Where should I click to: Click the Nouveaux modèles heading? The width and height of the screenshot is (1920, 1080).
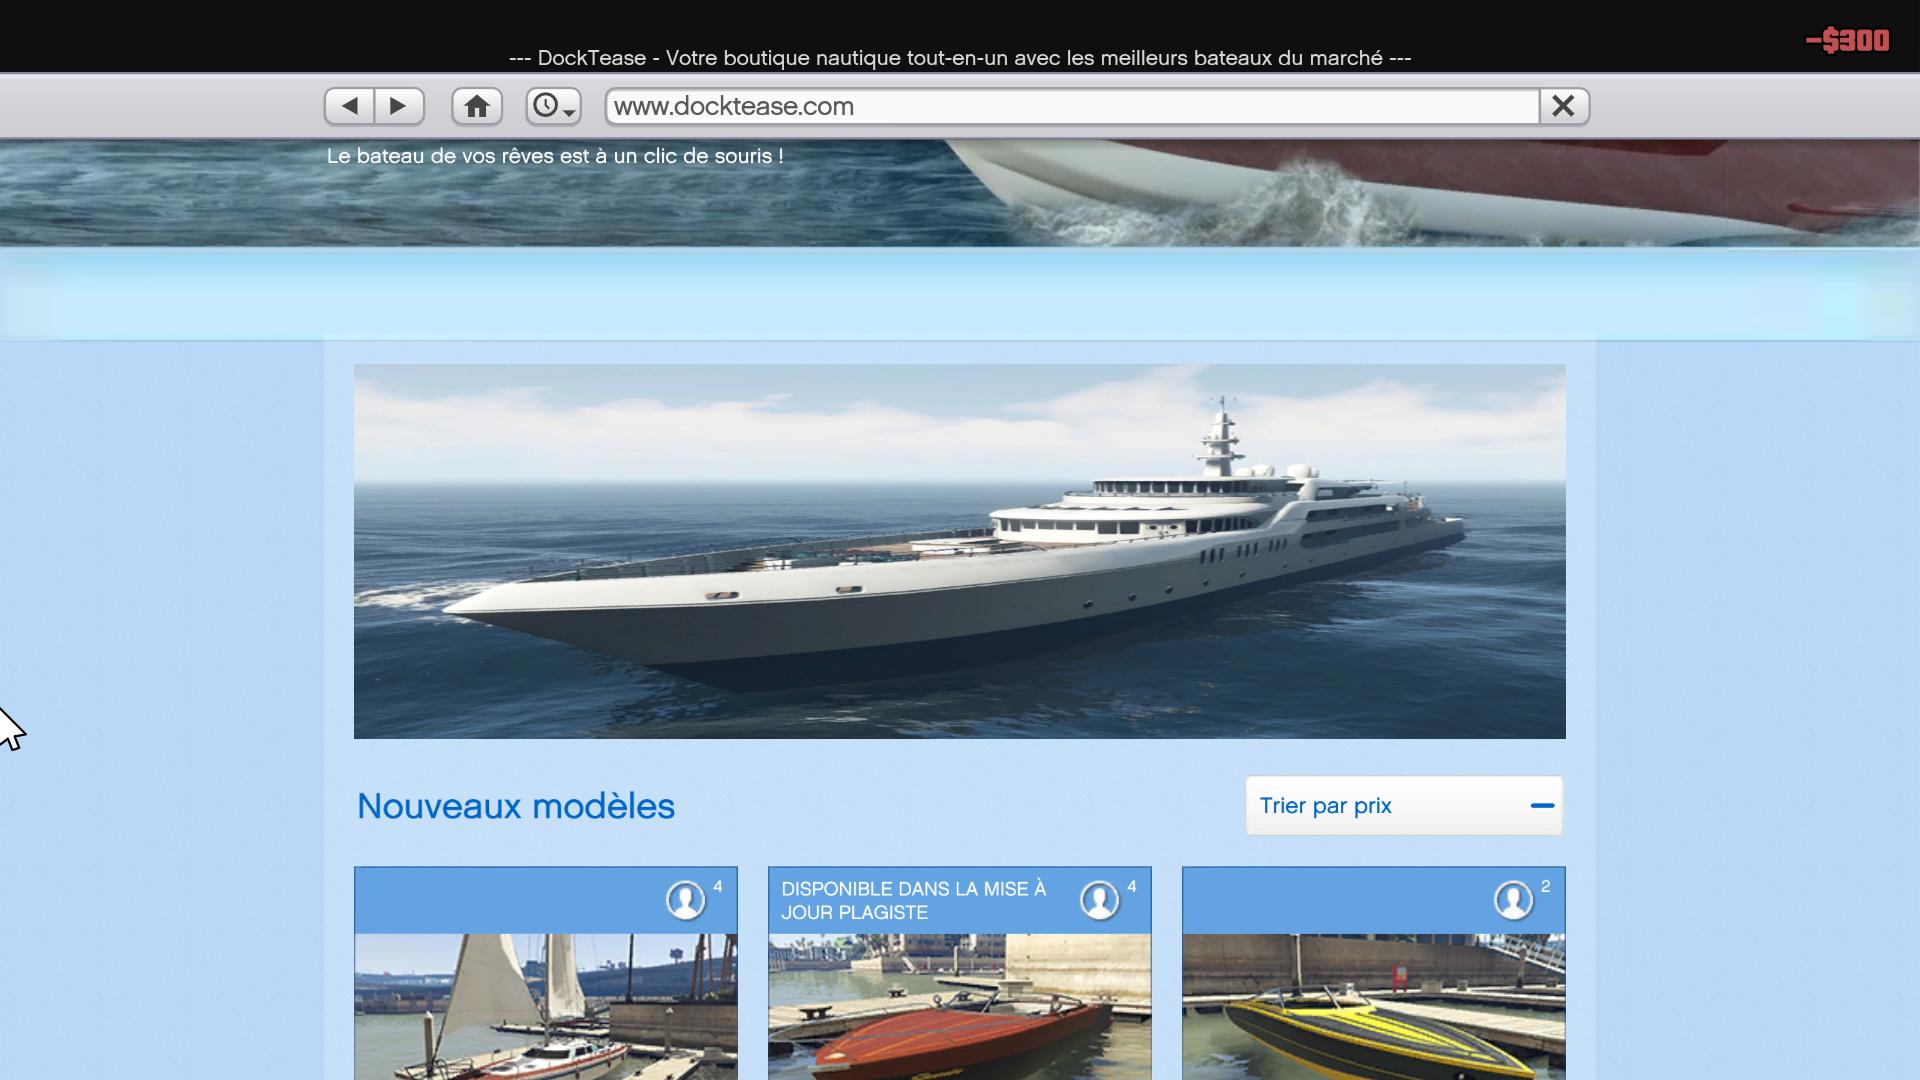pos(516,806)
